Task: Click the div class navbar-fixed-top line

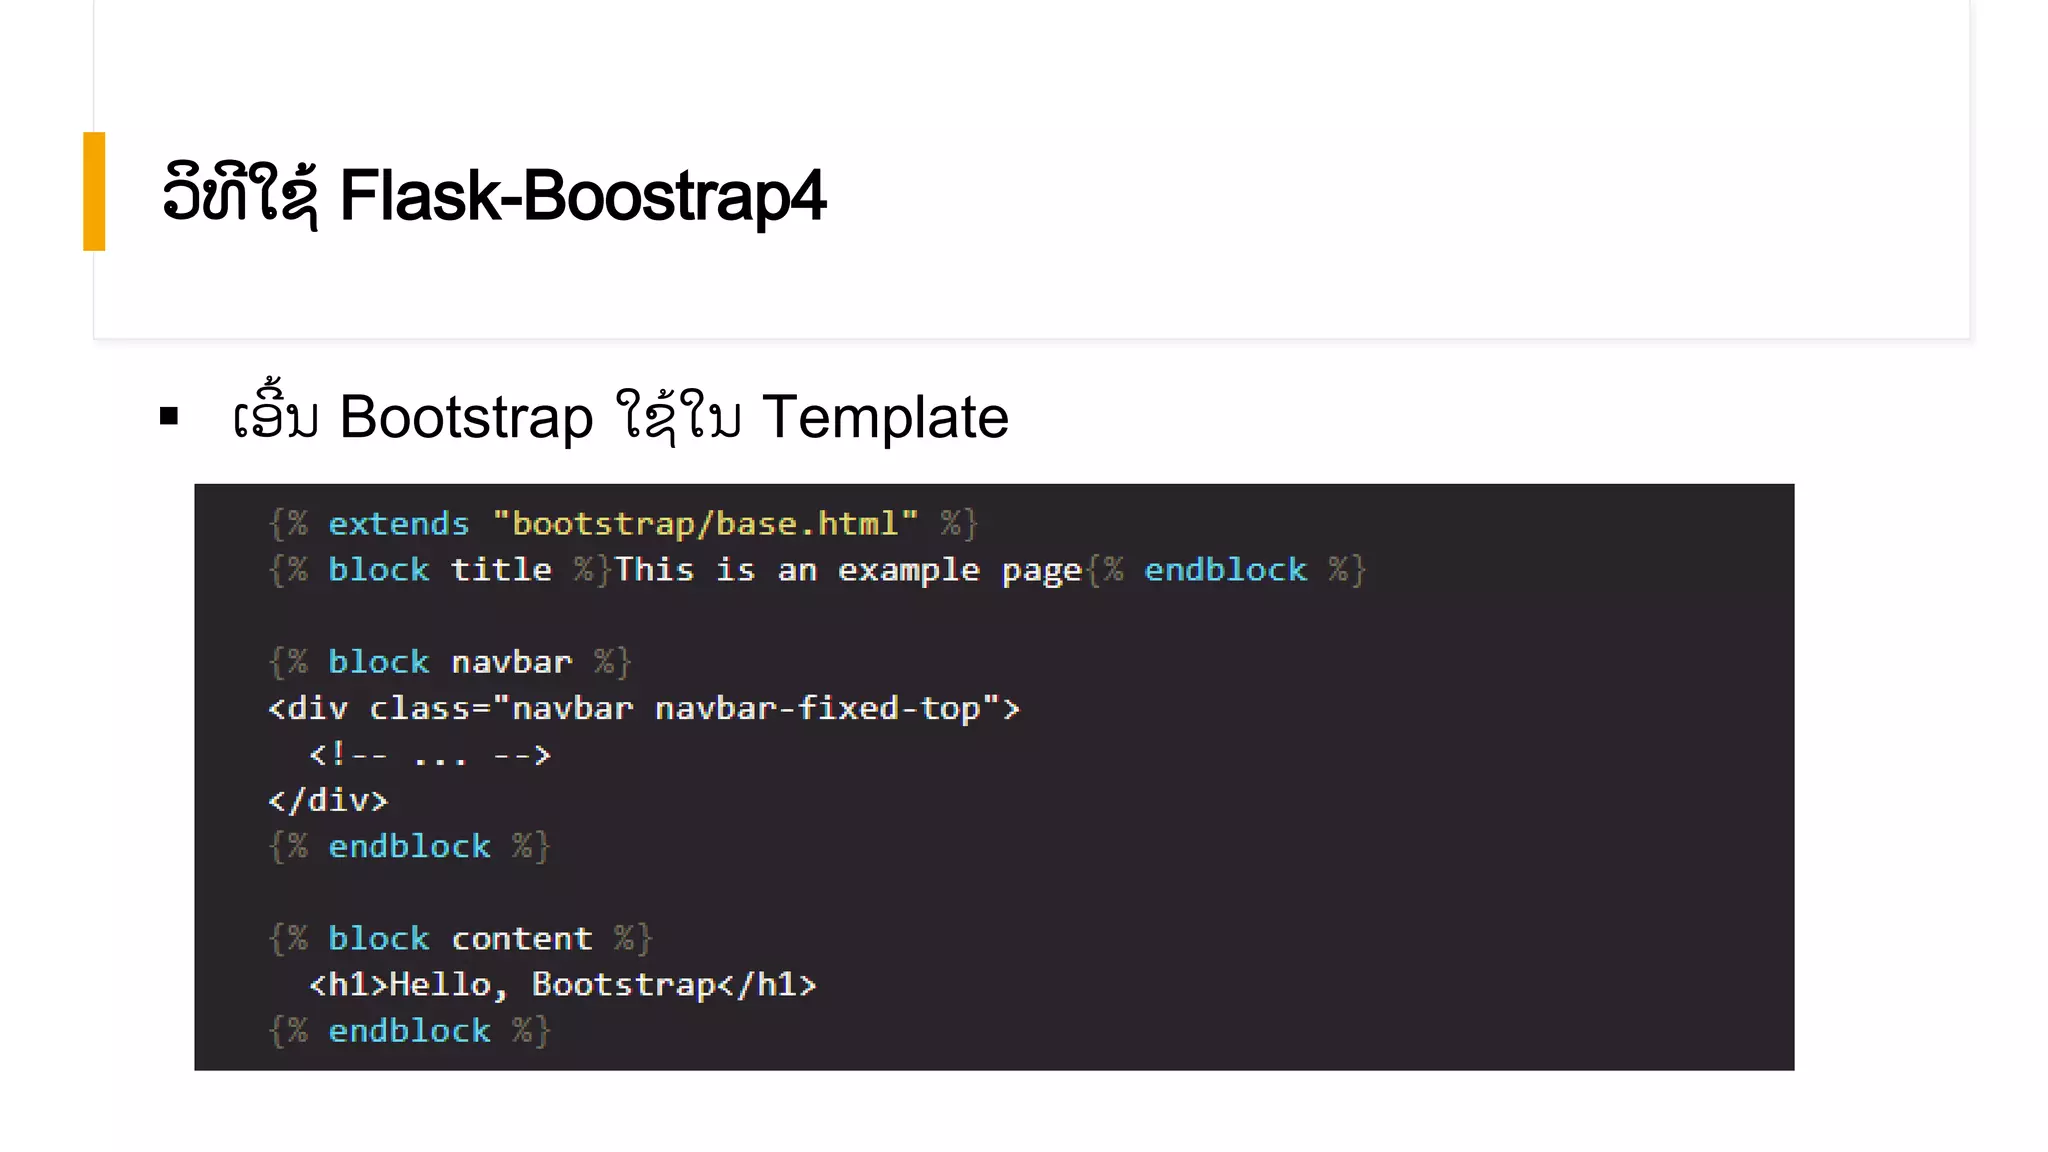Action: [643, 709]
